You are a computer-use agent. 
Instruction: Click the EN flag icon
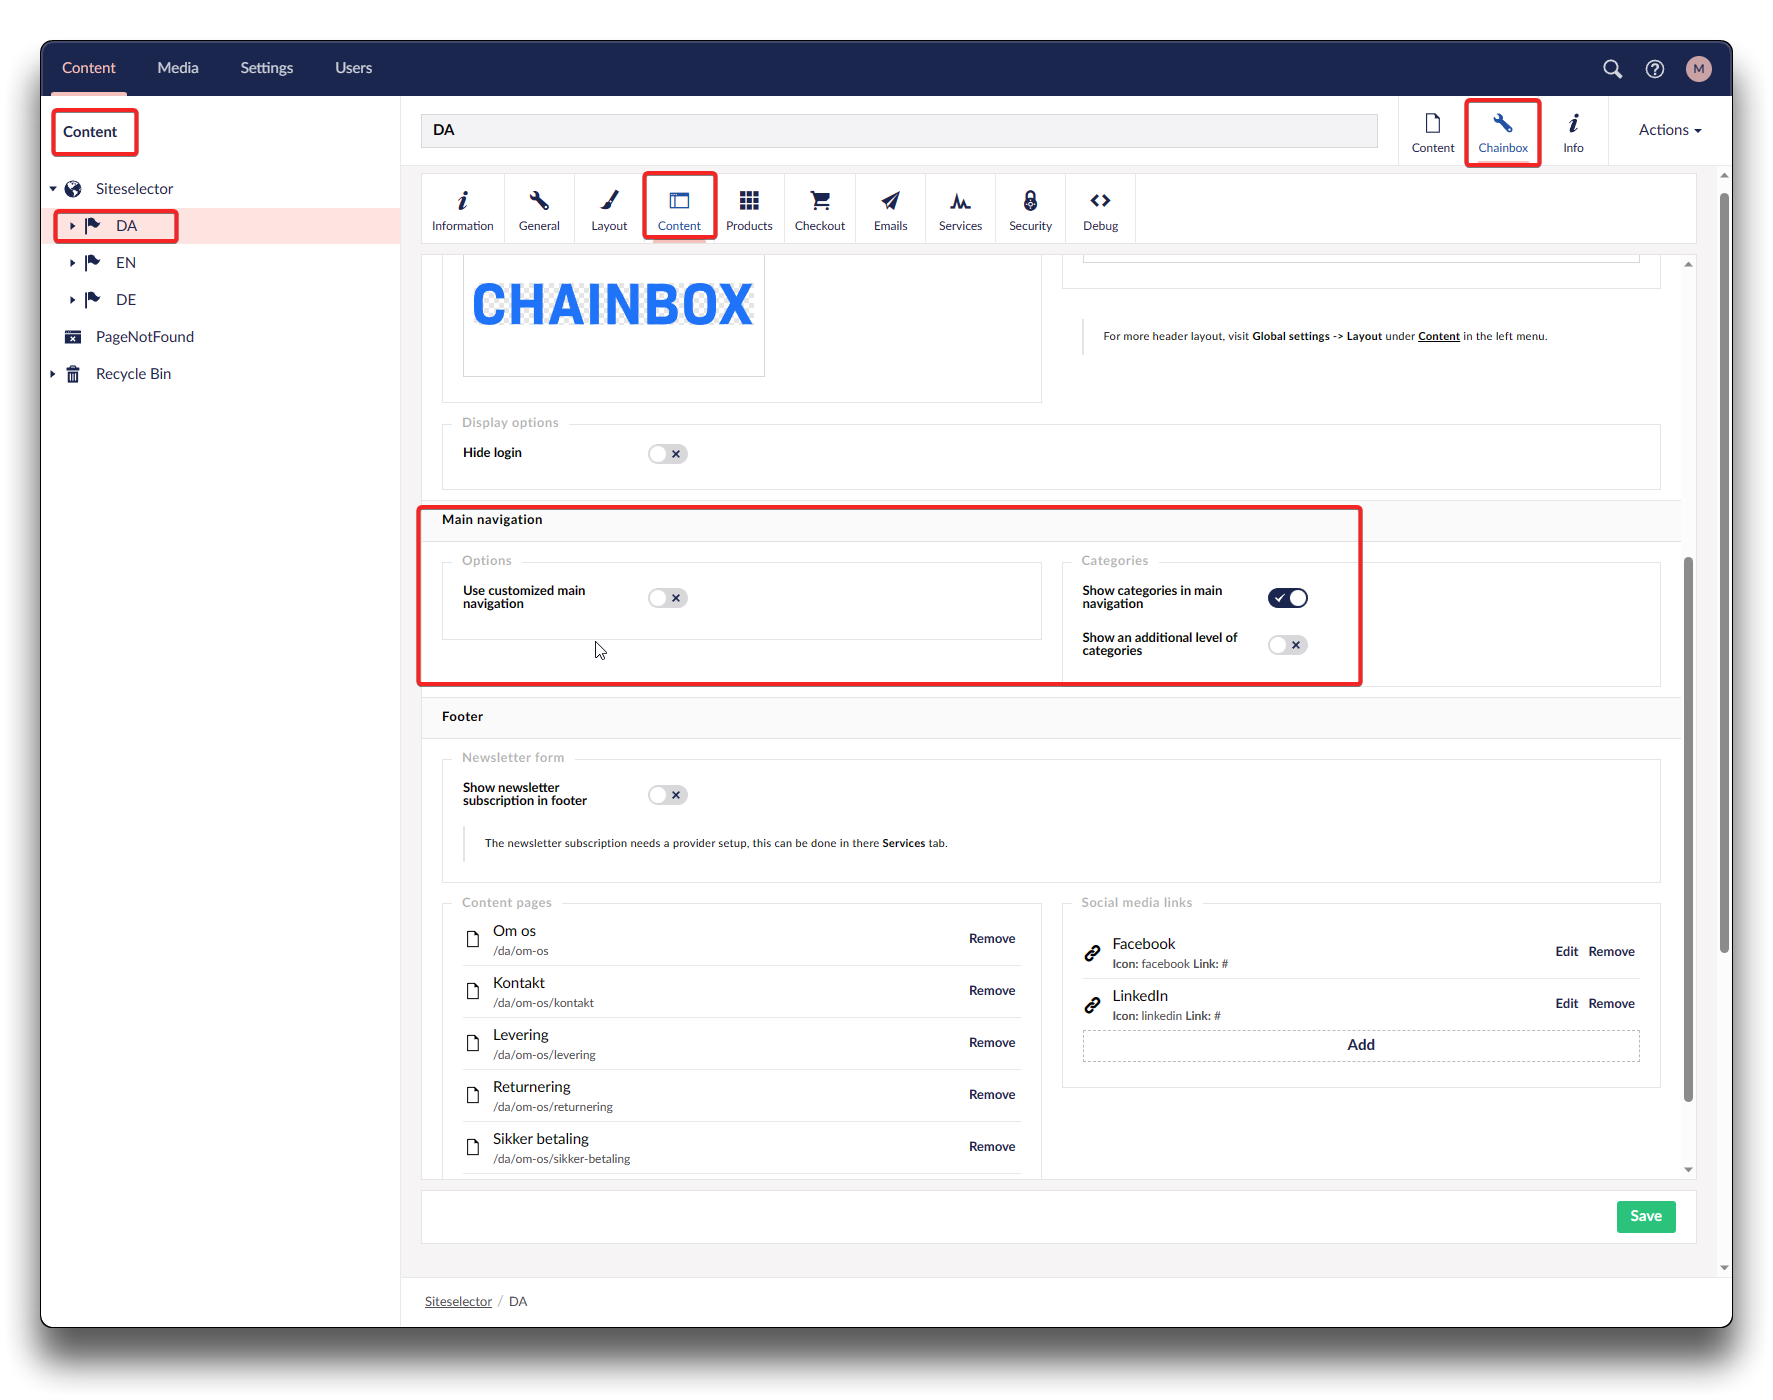click(93, 263)
